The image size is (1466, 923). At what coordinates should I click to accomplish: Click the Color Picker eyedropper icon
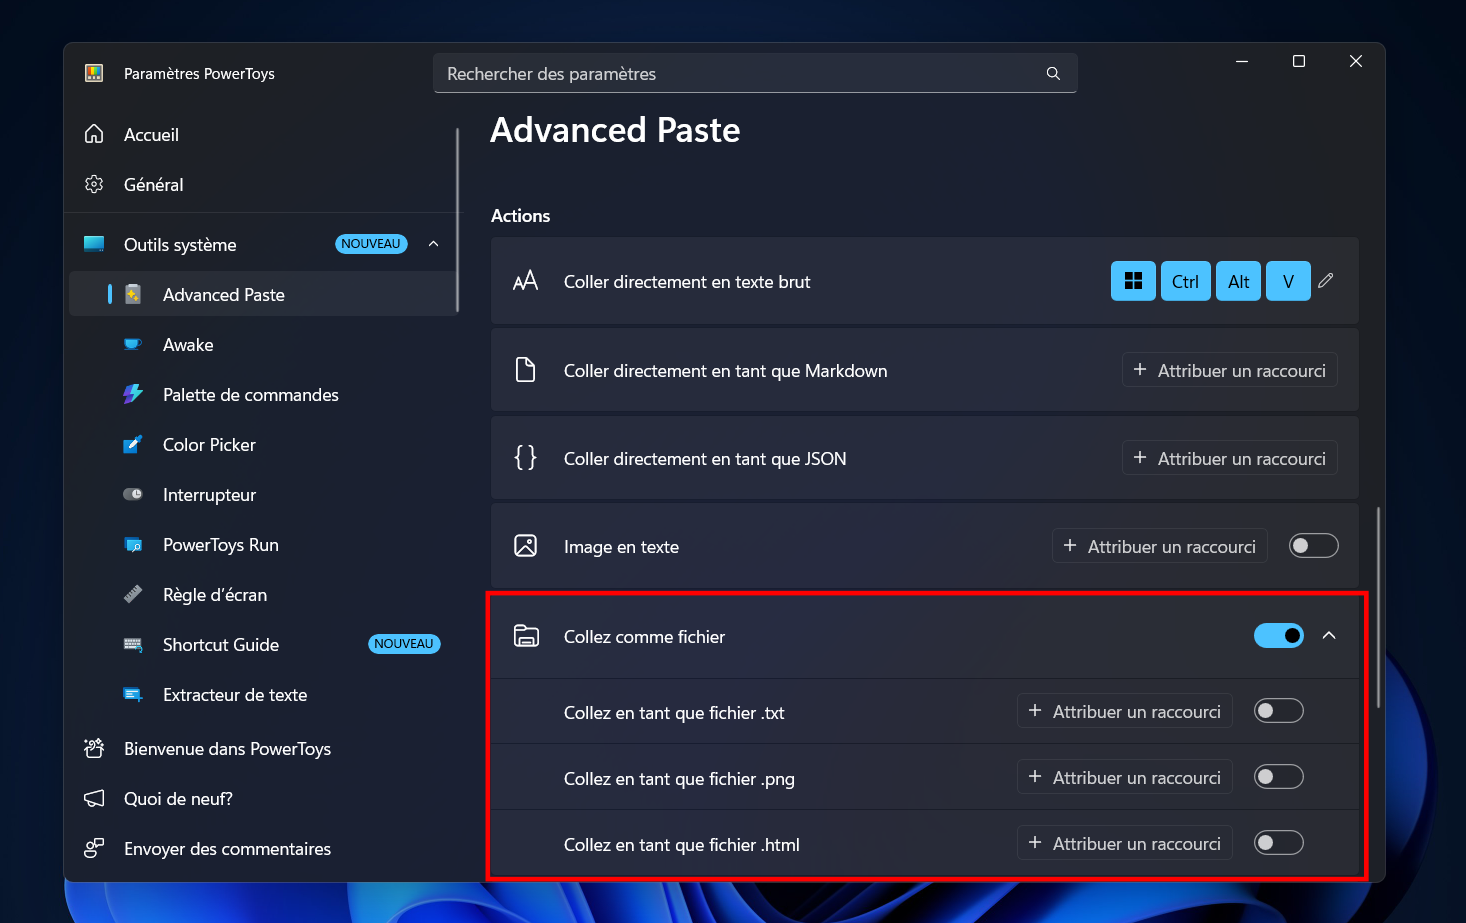(x=133, y=444)
